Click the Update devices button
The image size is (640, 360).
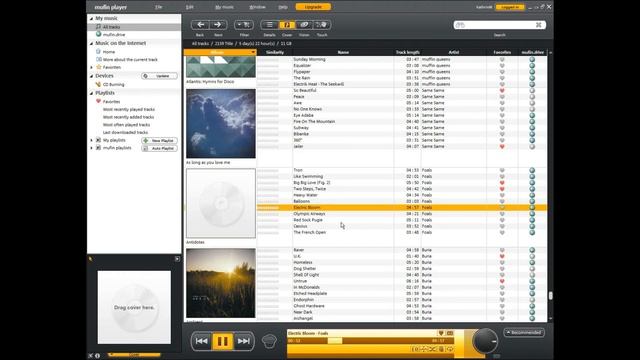160,76
